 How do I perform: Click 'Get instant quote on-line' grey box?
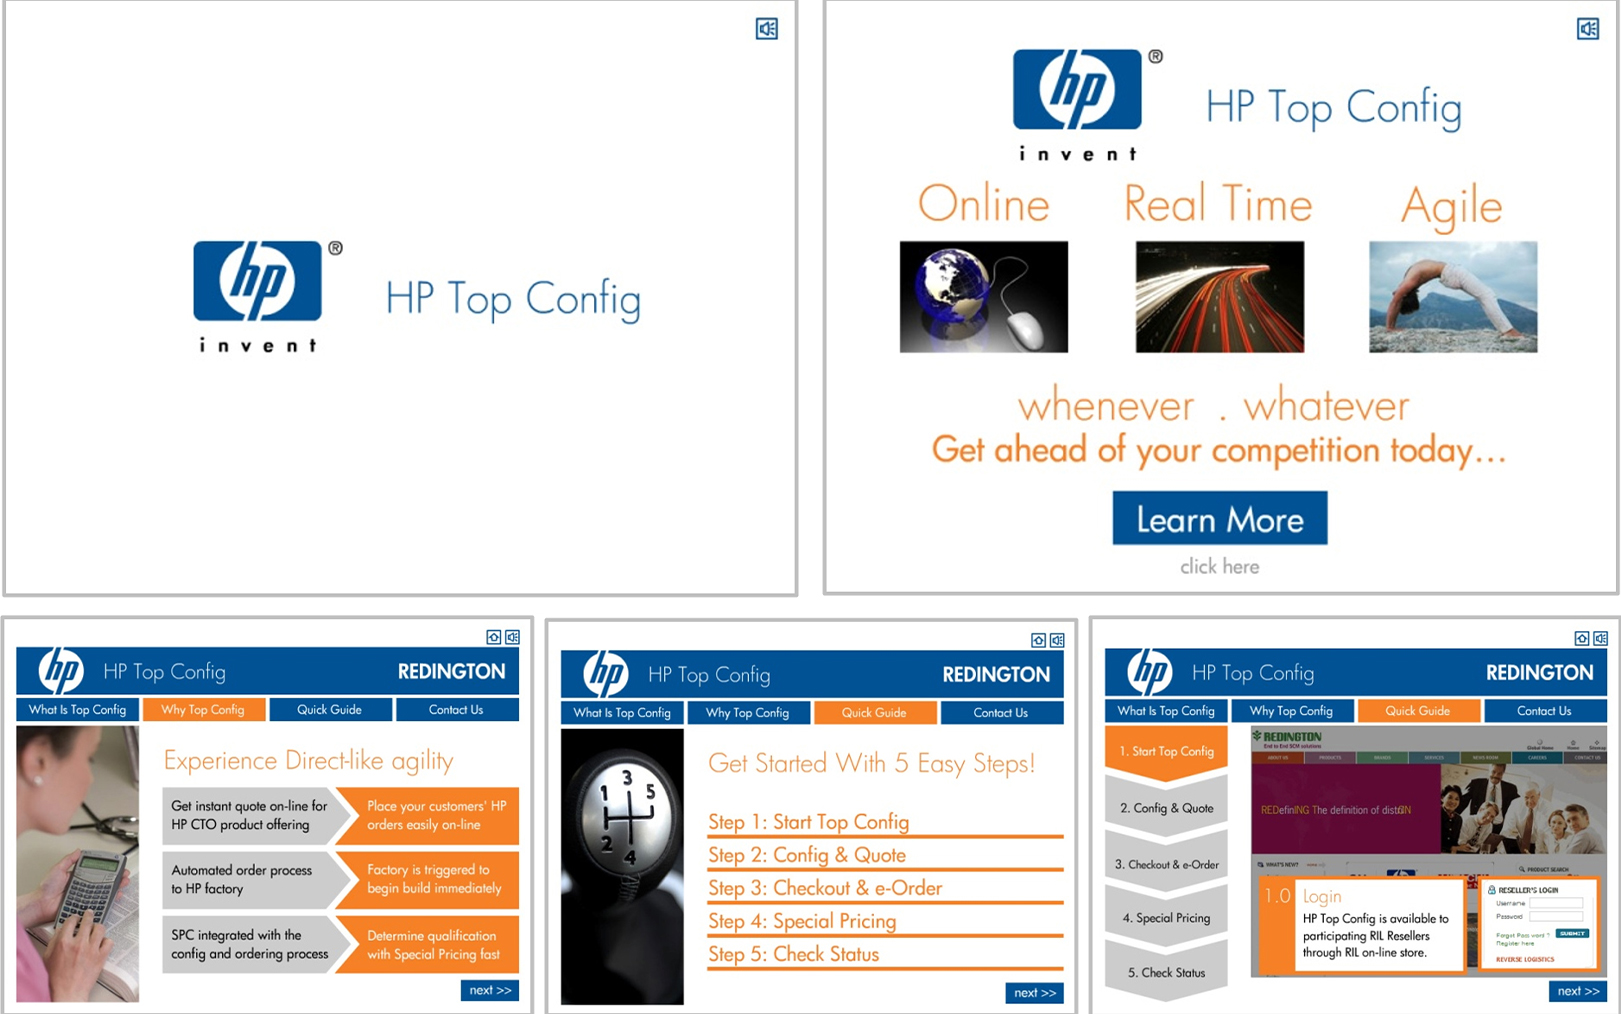(x=250, y=815)
